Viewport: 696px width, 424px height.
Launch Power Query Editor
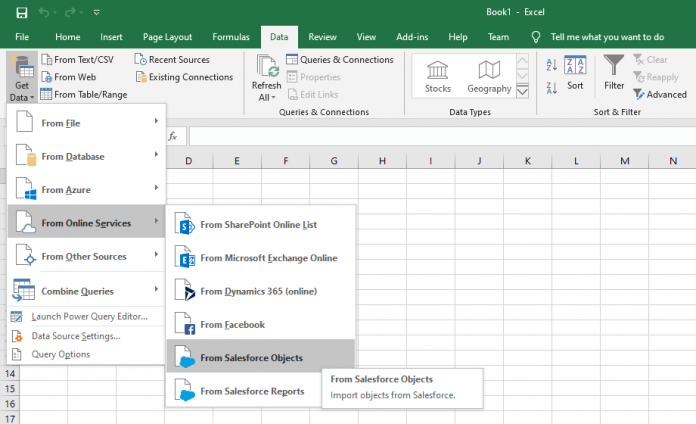click(89, 317)
